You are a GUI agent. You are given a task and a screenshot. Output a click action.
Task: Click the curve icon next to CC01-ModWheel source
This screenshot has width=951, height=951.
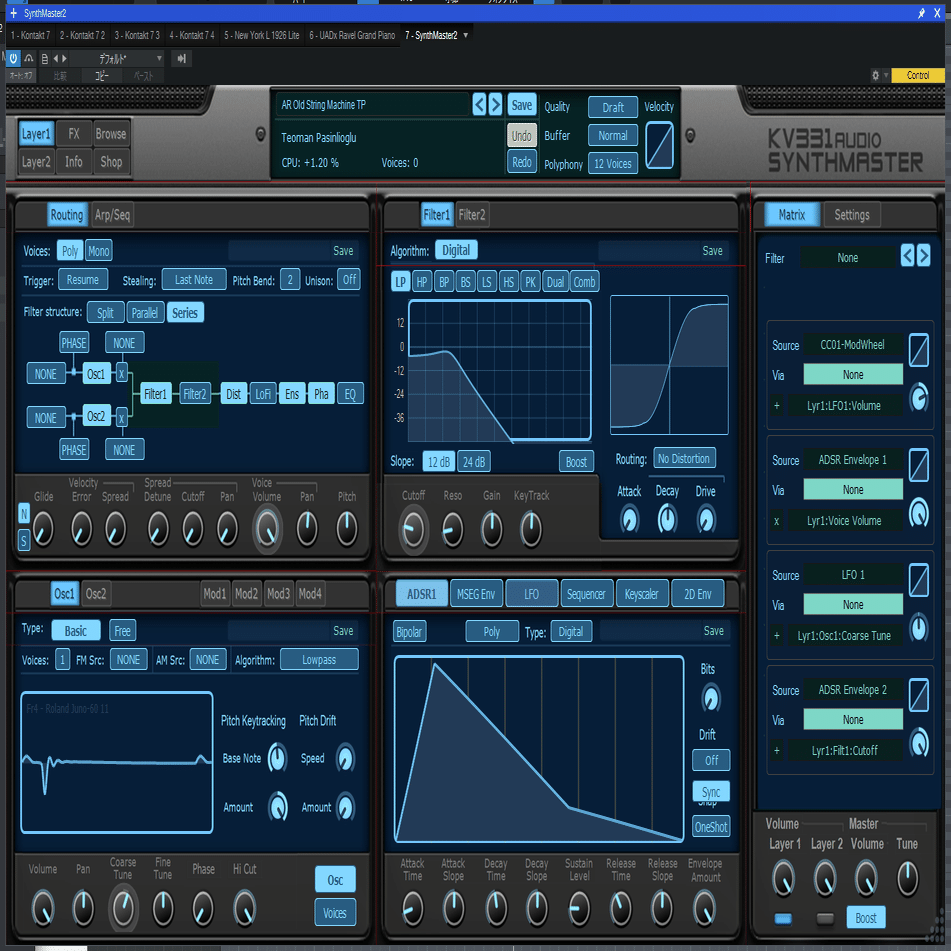918,350
